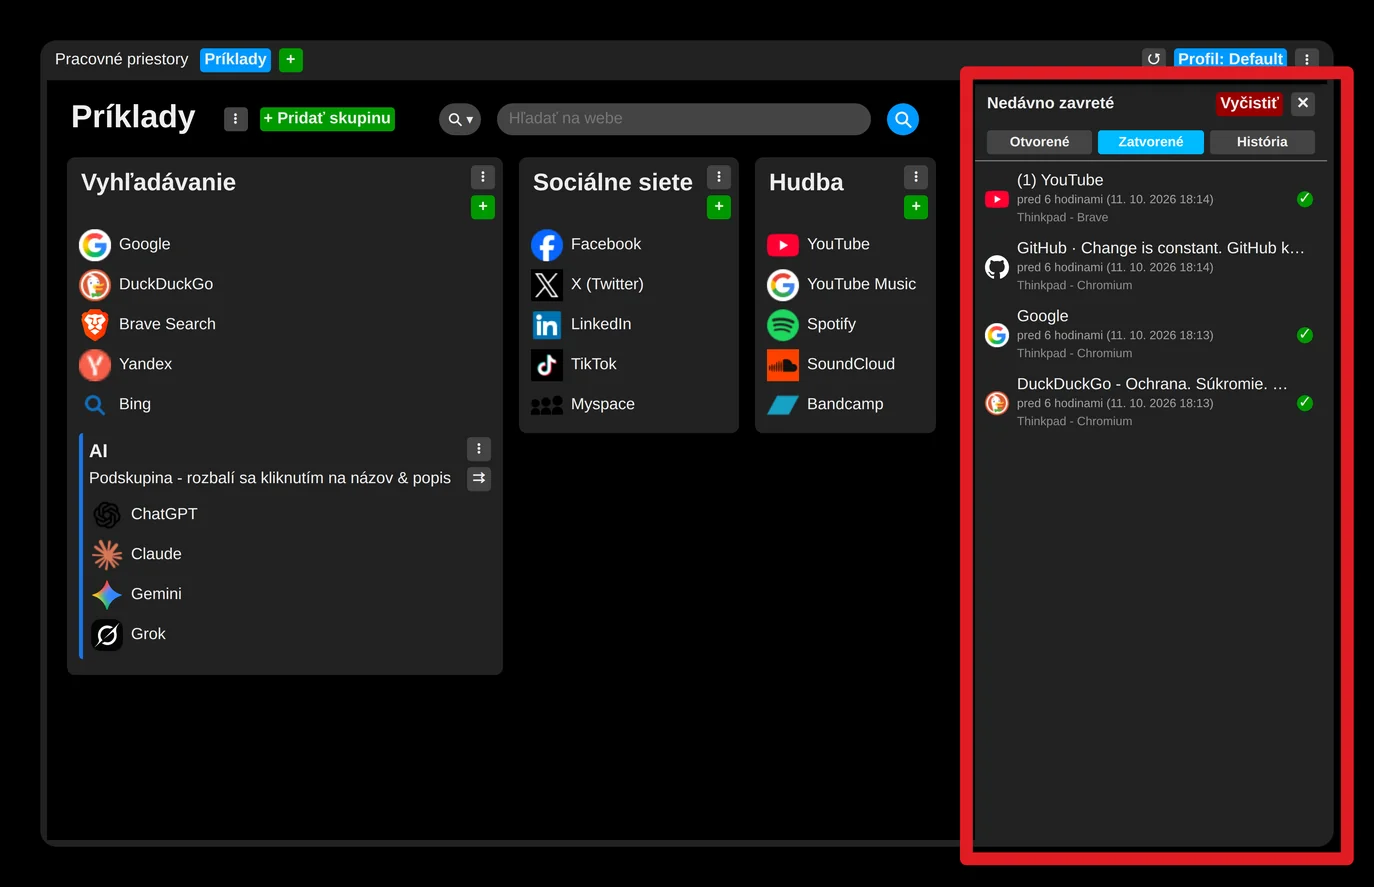Toggle the green check on the closed DuckDuckGo entry

point(1305,403)
